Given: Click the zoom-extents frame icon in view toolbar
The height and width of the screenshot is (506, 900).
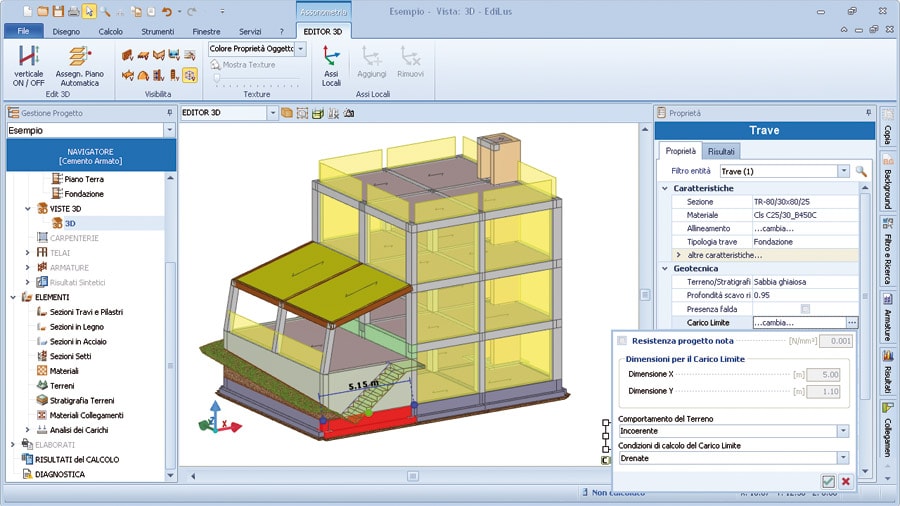Looking at the screenshot, I should coord(302,113).
